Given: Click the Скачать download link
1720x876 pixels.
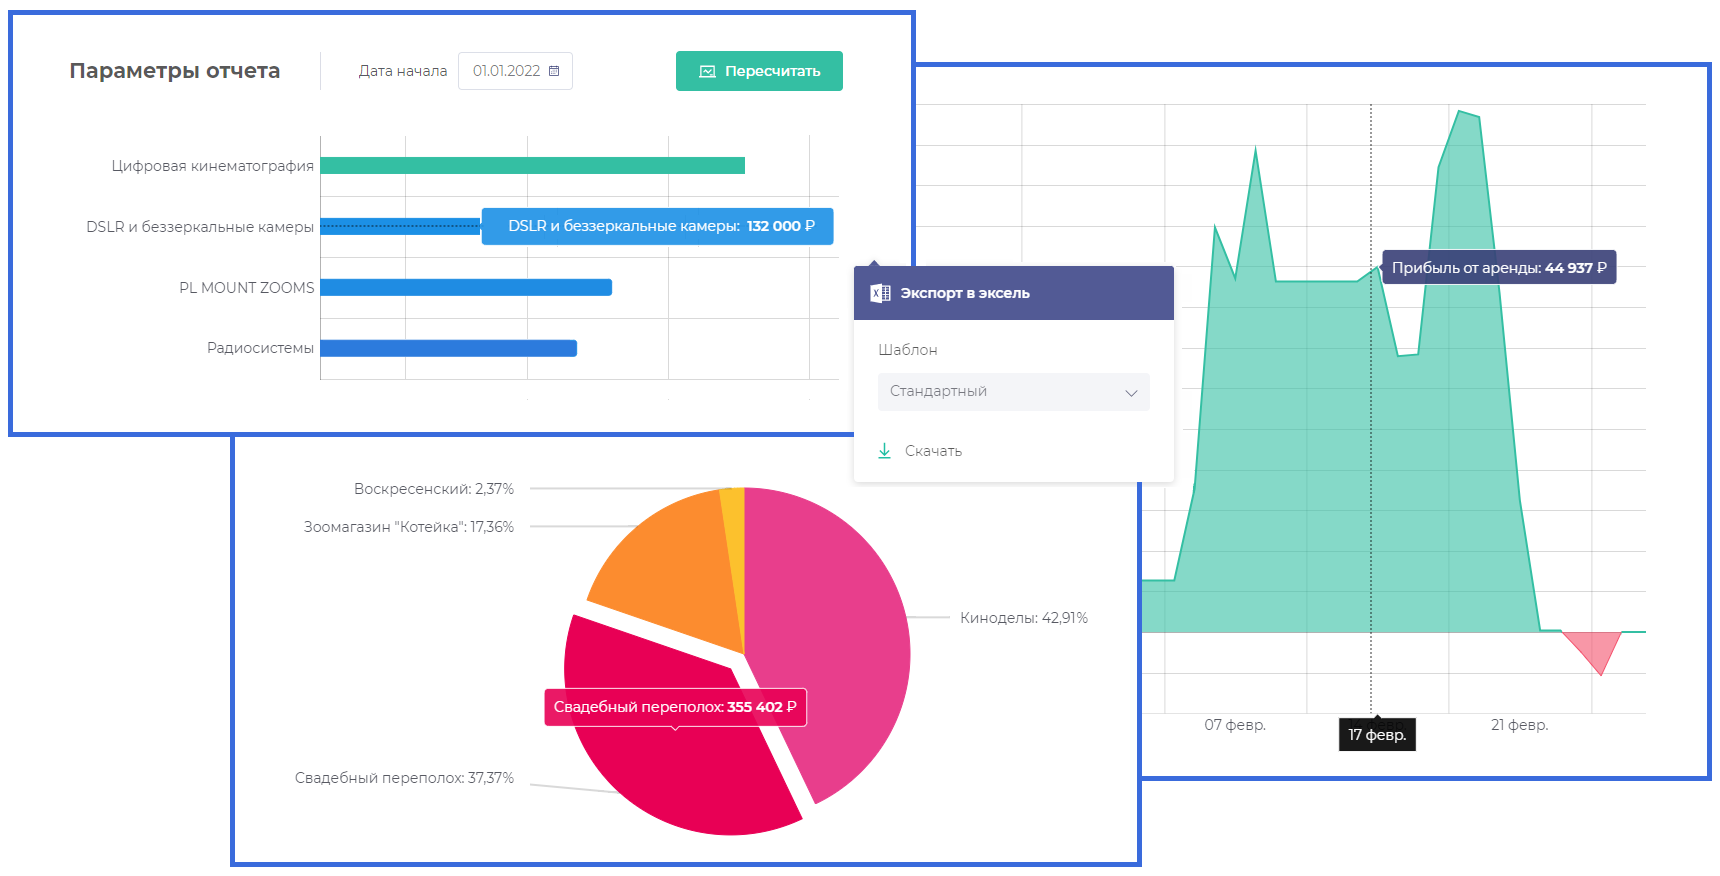Looking at the screenshot, I should [x=933, y=451].
